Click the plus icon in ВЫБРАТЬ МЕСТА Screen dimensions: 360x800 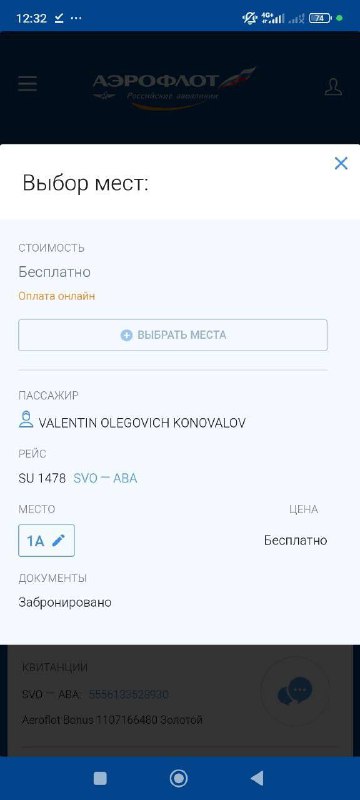(126, 335)
